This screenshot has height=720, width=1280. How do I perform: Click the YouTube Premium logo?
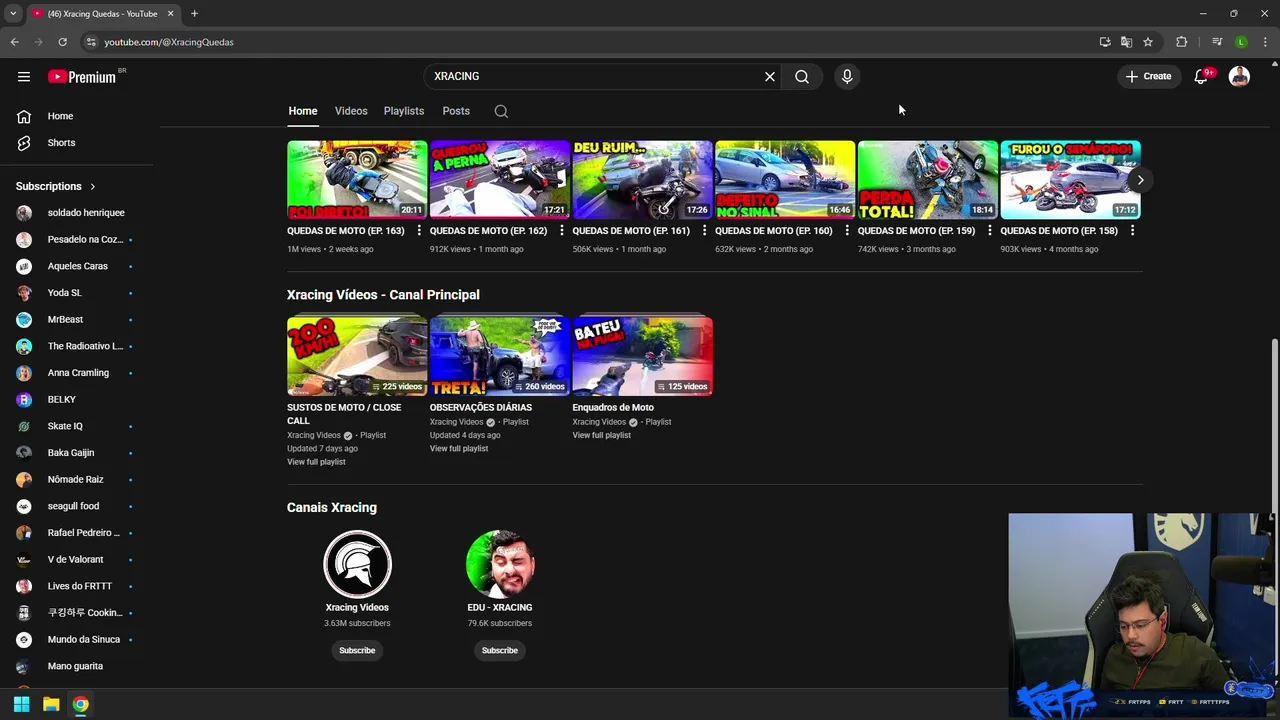pos(84,77)
